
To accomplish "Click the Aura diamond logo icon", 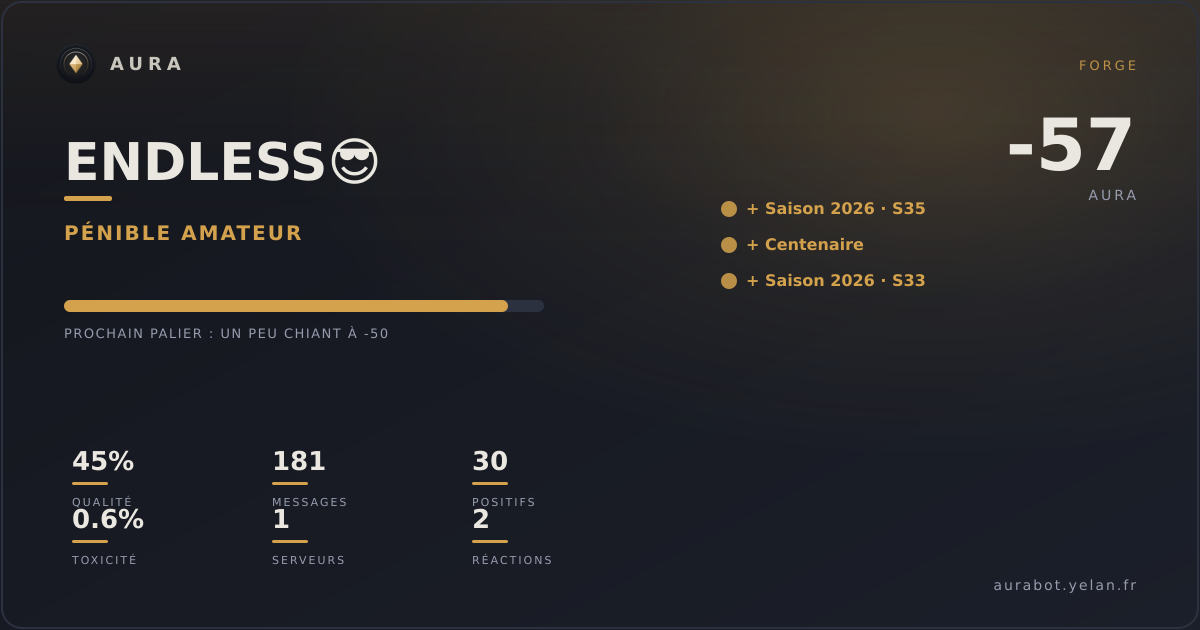I will (x=76, y=65).
